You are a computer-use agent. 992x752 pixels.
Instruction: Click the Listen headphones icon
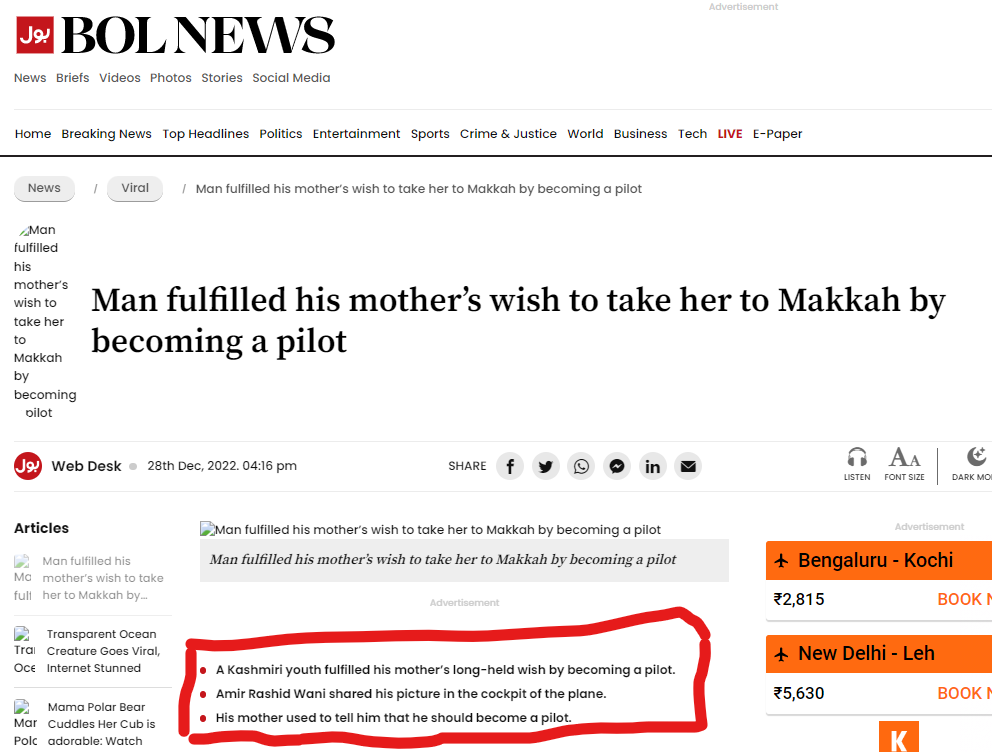857,463
